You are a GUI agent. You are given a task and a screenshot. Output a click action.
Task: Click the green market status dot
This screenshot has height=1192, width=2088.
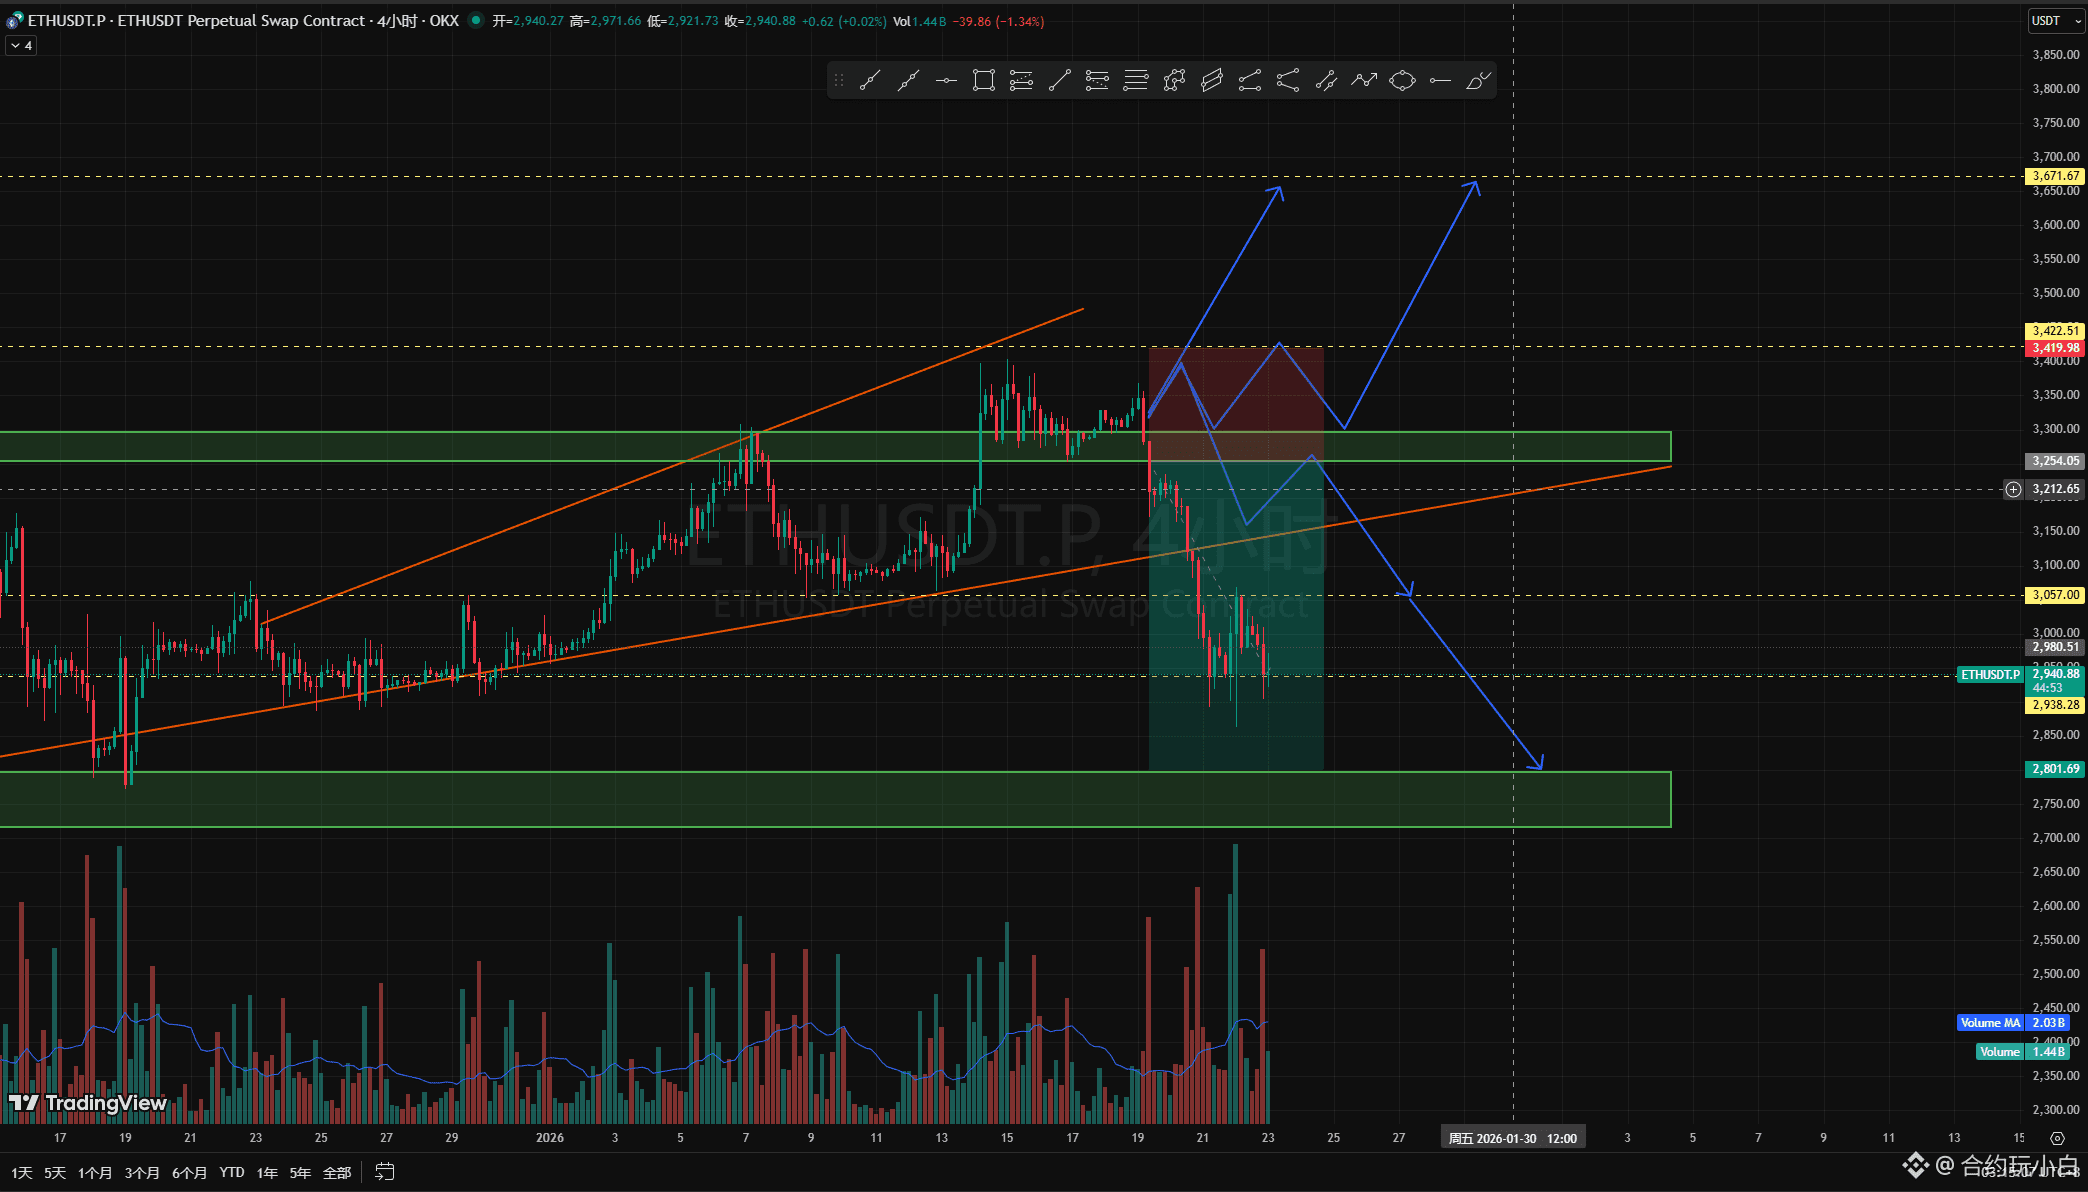(x=476, y=20)
